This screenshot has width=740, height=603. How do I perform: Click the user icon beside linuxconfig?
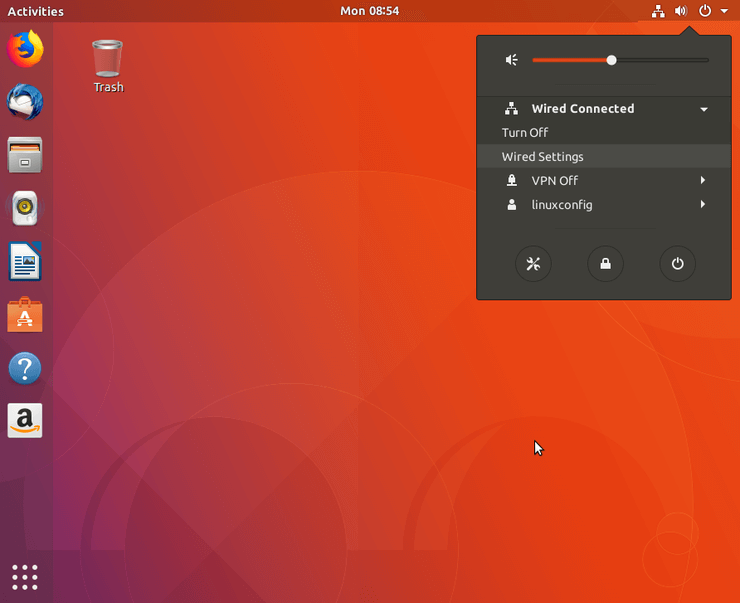[512, 205]
